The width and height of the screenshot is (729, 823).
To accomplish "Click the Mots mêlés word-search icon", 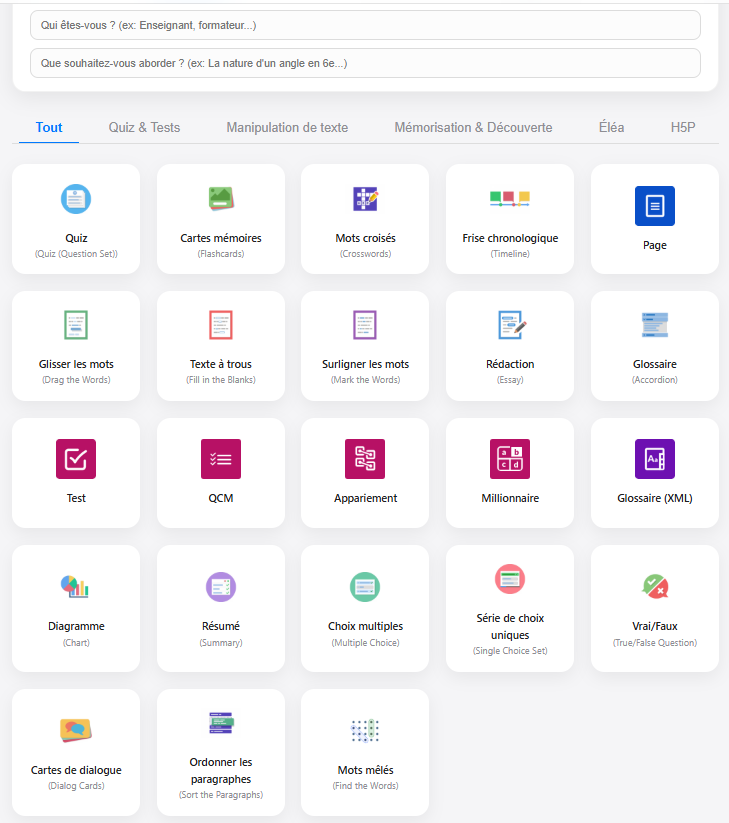I will click(365, 731).
